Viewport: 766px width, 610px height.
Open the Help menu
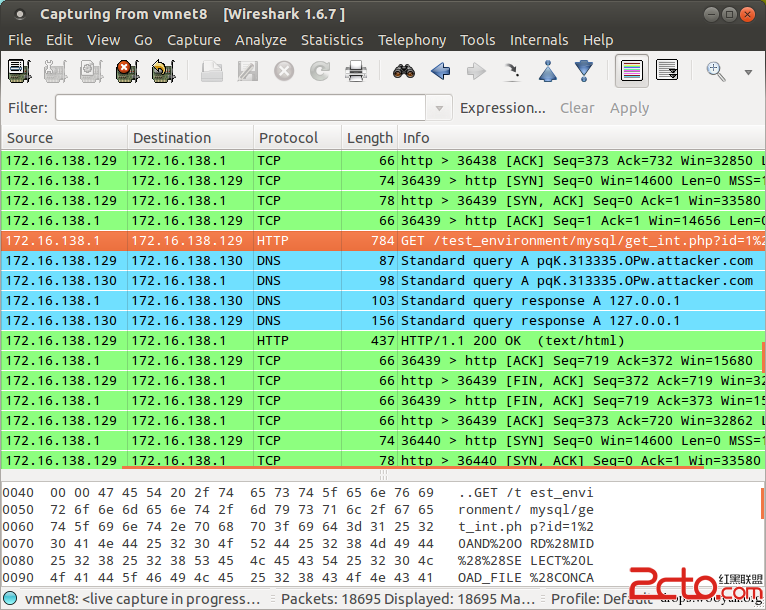(598, 40)
